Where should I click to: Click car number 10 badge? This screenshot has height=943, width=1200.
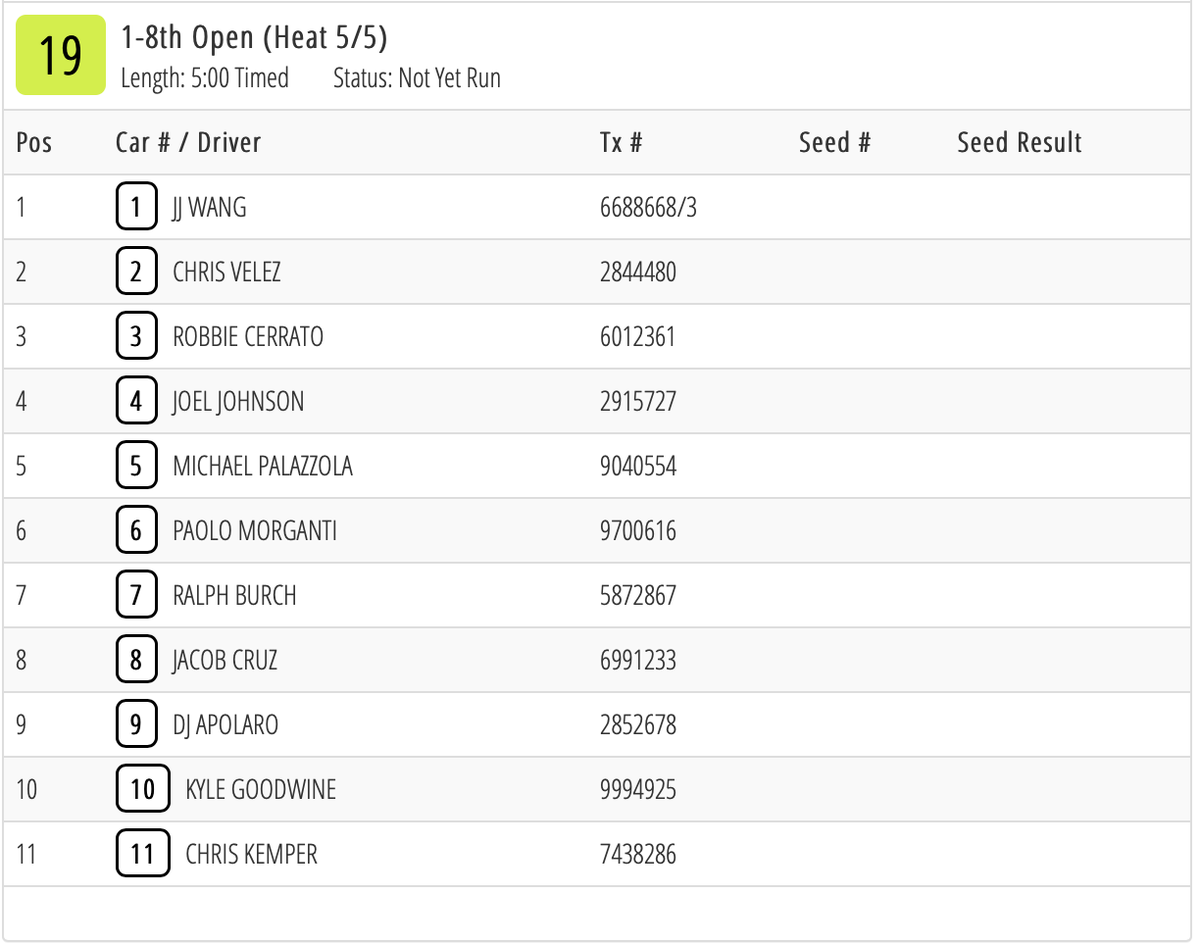pos(142,790)
